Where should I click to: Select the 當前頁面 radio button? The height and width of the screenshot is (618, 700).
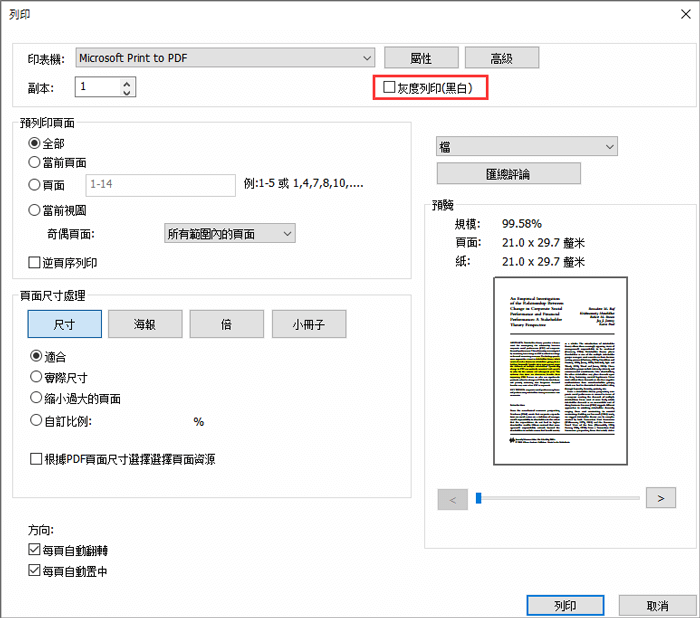[x=35, y=162]
